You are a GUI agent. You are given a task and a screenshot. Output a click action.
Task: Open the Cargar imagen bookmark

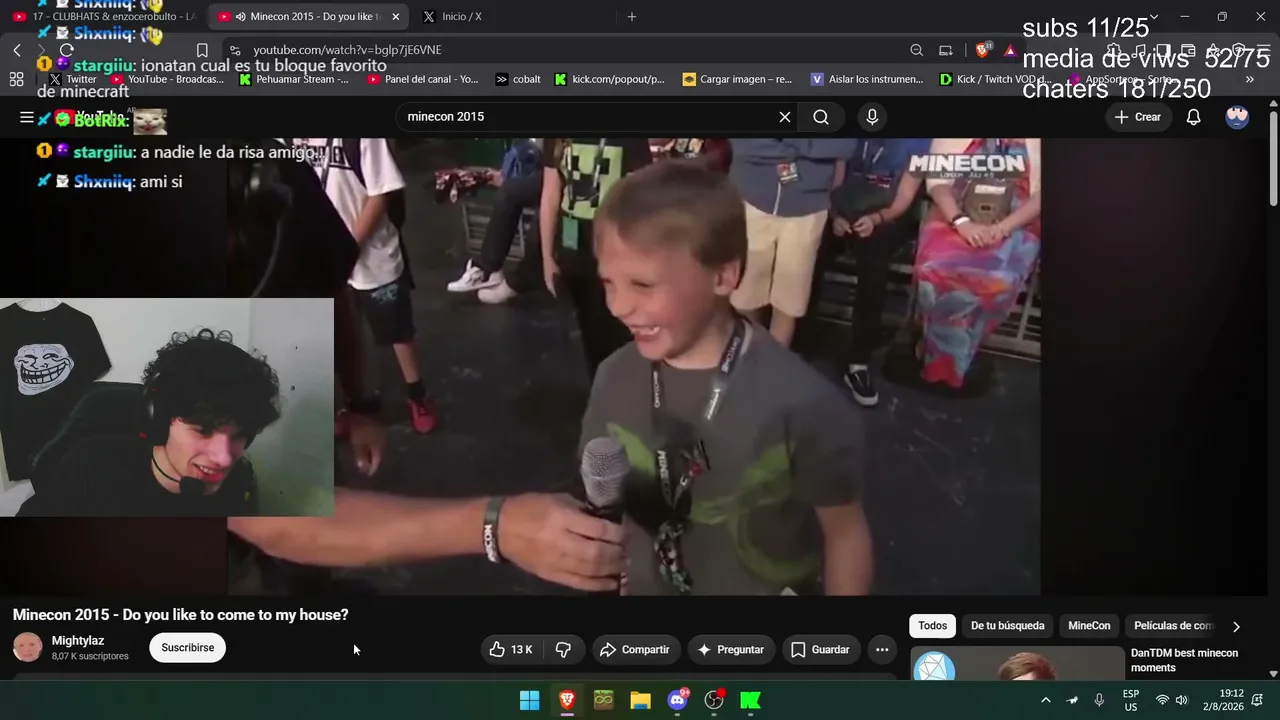pyautogui.click(x=737, y=79)
